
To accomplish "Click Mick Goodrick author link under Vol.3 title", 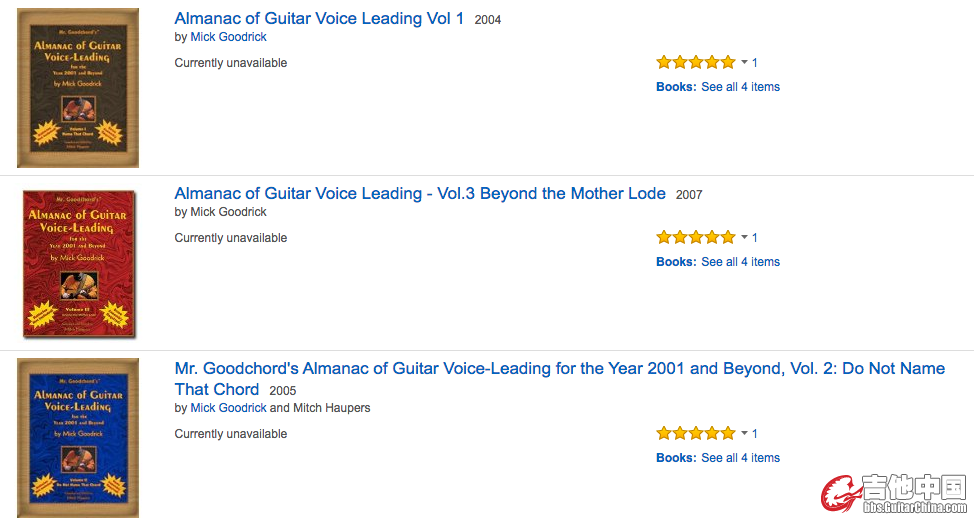I will tap(228, 212).
